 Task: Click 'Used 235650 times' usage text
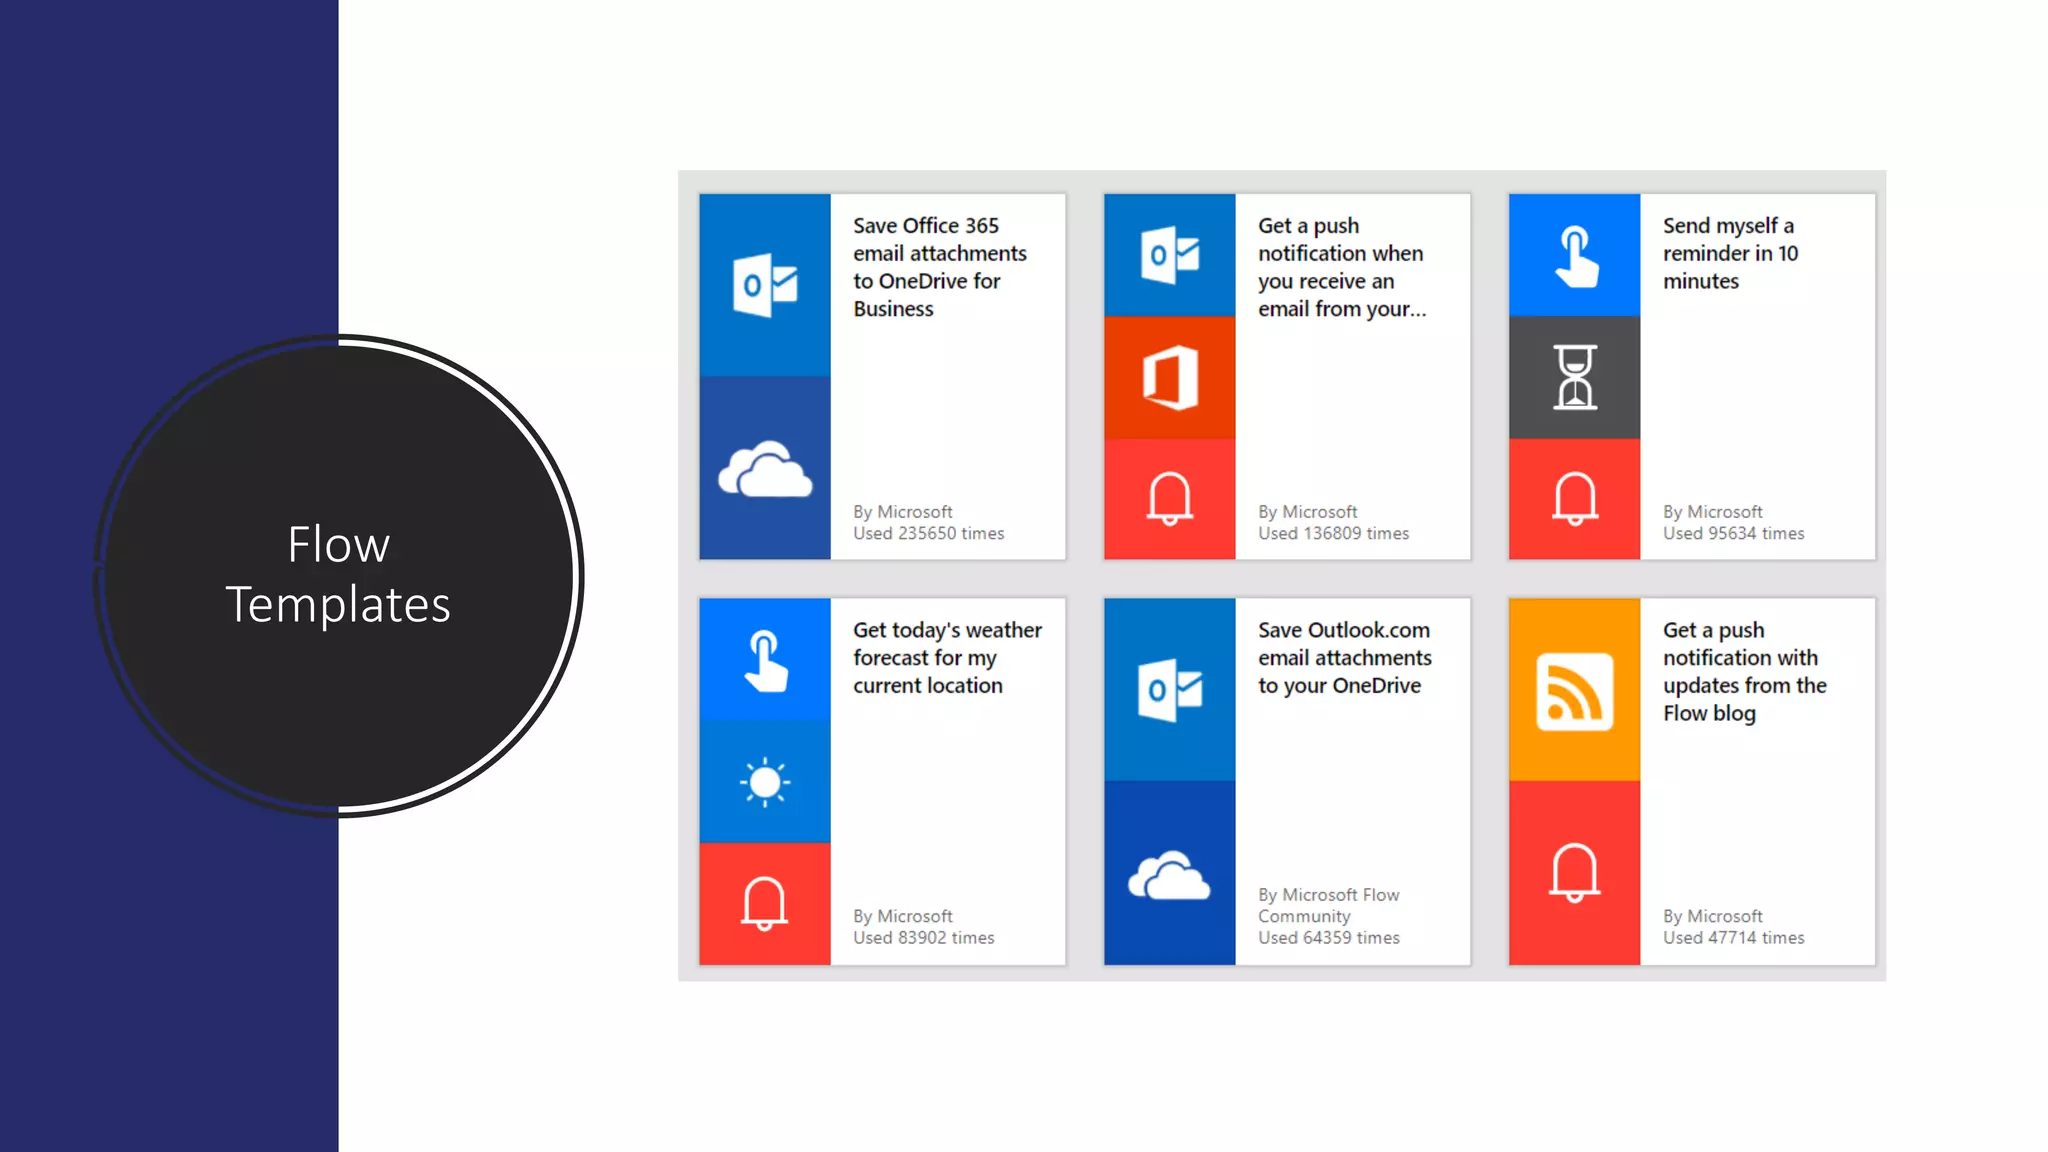point(928,534)
